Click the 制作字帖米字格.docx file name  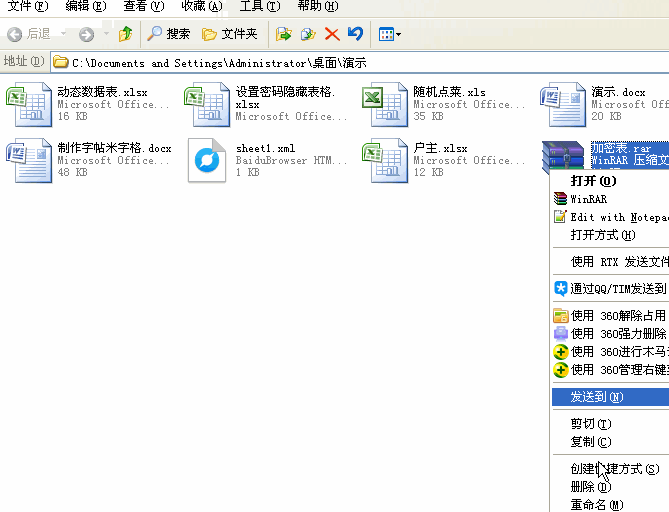pyautogui.click(x=114, y=148)
